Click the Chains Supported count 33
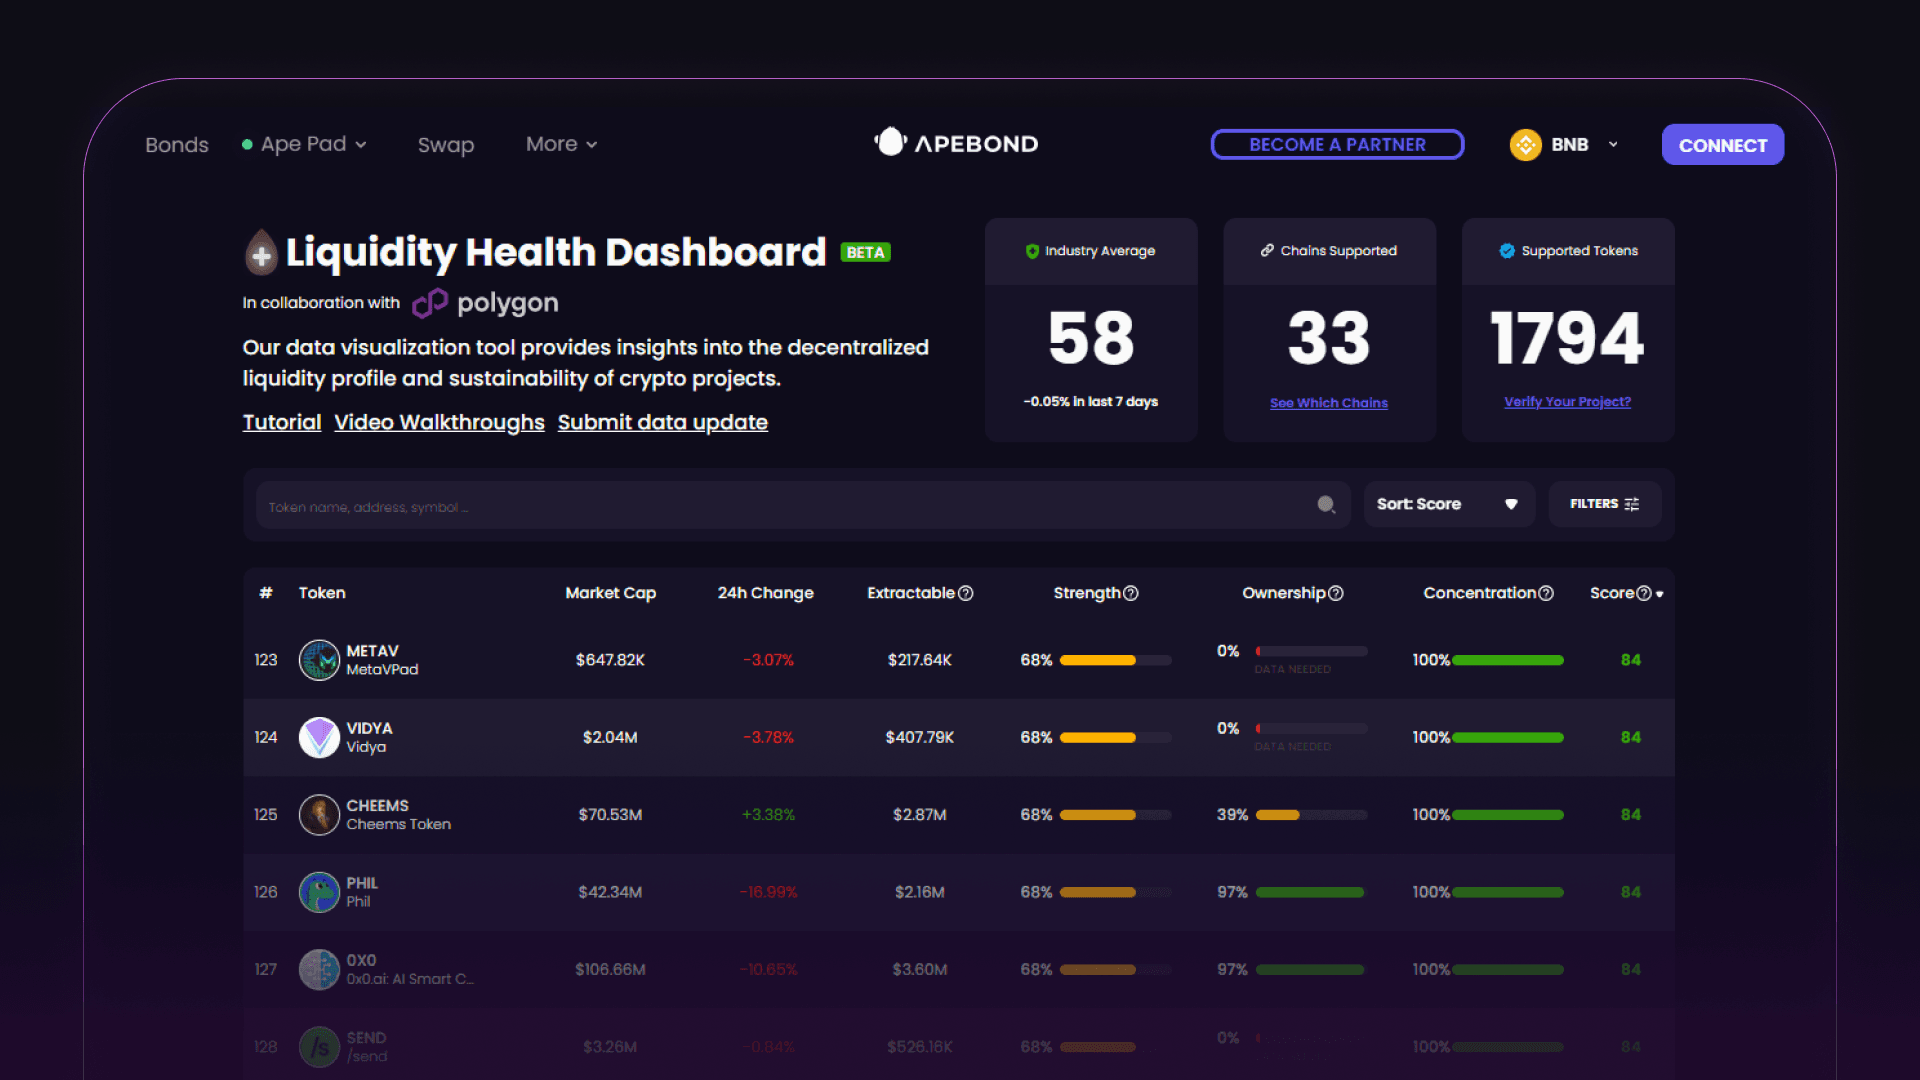The image size is (1920, 1080). click(x=1329, y=338)
